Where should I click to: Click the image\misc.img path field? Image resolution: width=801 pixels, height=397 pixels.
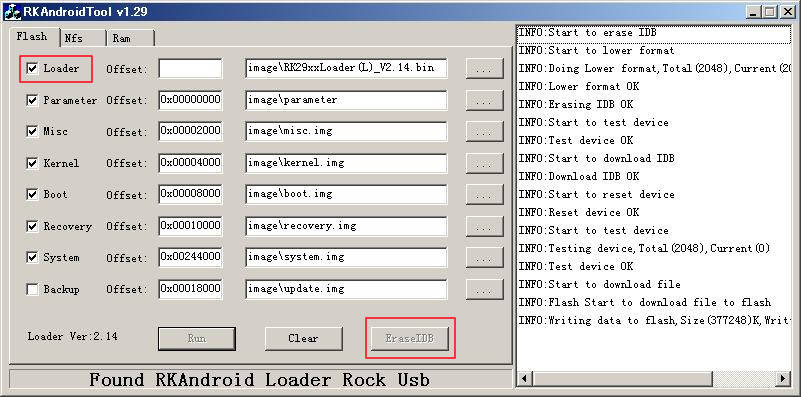[x=346, y=132]
